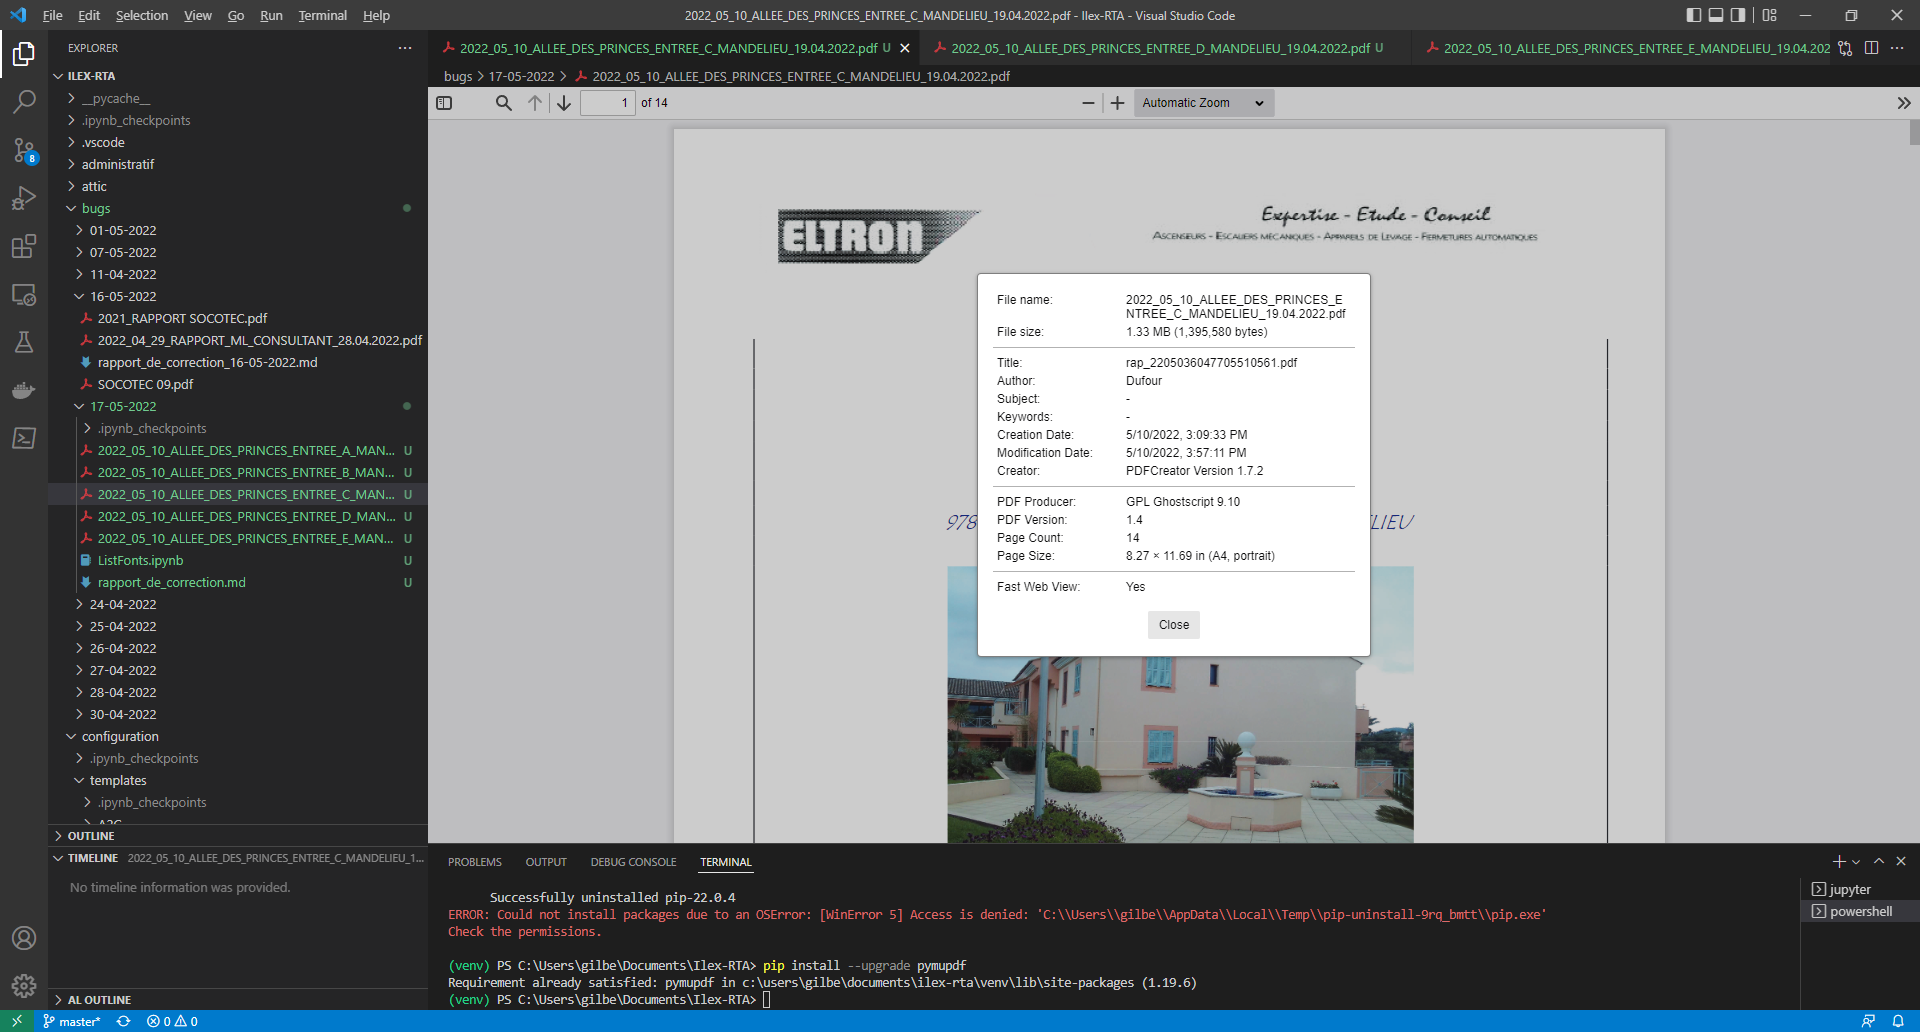This screenshot has height=1032, width=1920.
Task: Open the File menu
Action: (52, 15)
